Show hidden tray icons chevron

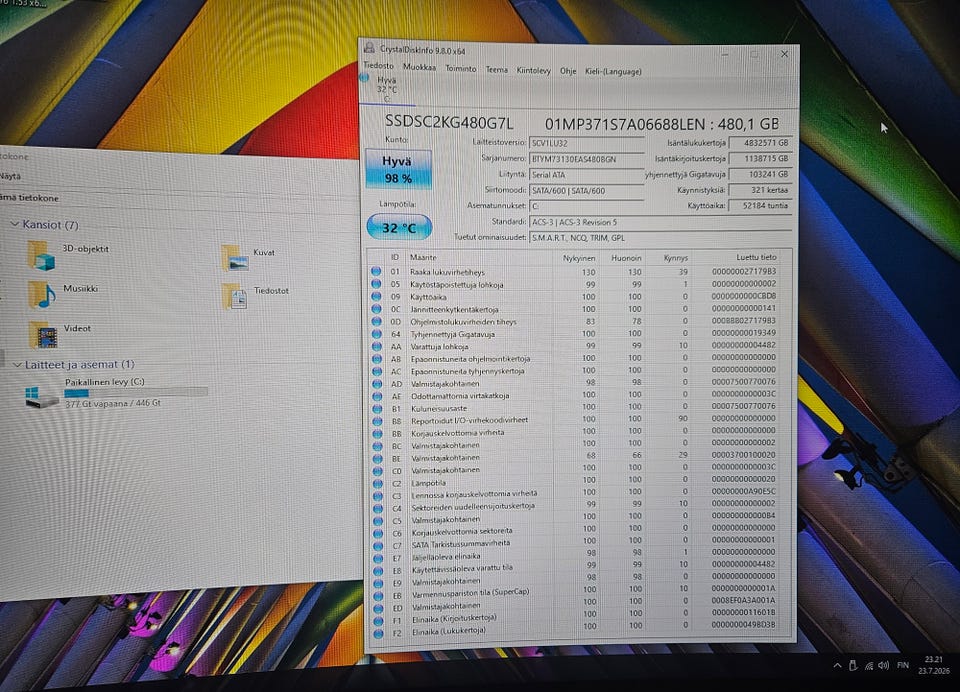click(x=837, y=666)
